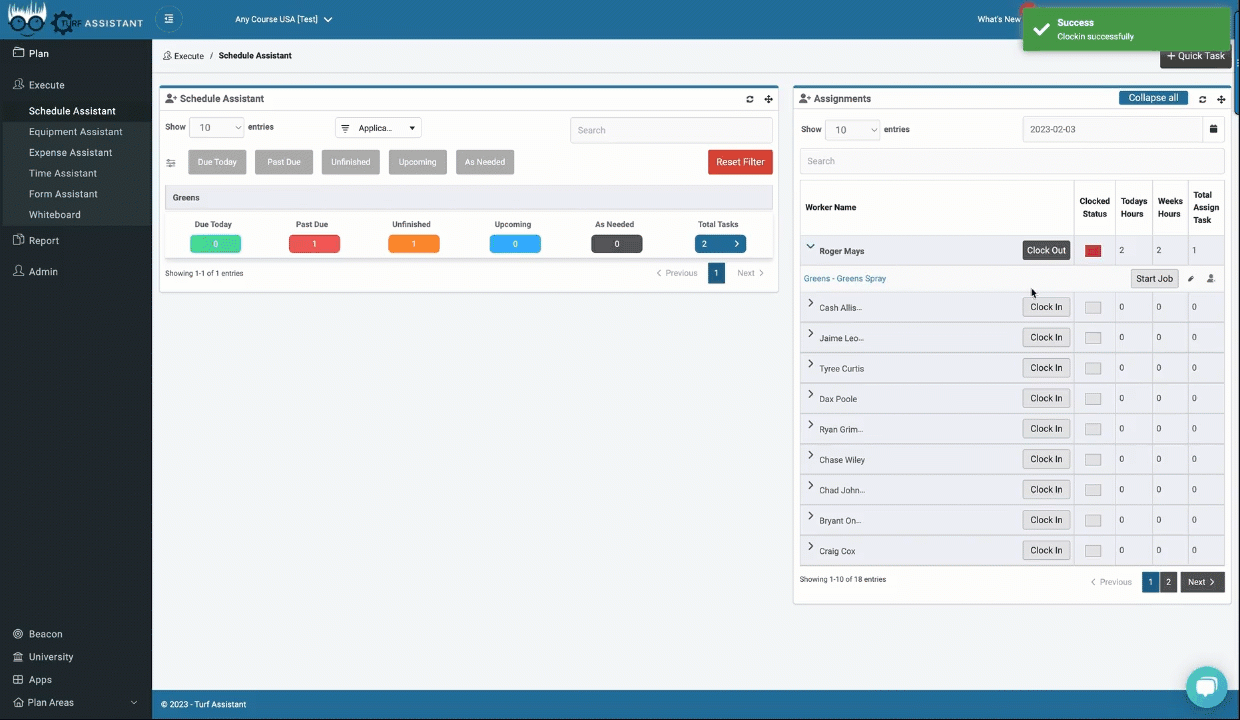This screenshot has height=720, width=1240.
Task: Click the move icon on Assignments panel
Action: click(x=1221, y=99)
